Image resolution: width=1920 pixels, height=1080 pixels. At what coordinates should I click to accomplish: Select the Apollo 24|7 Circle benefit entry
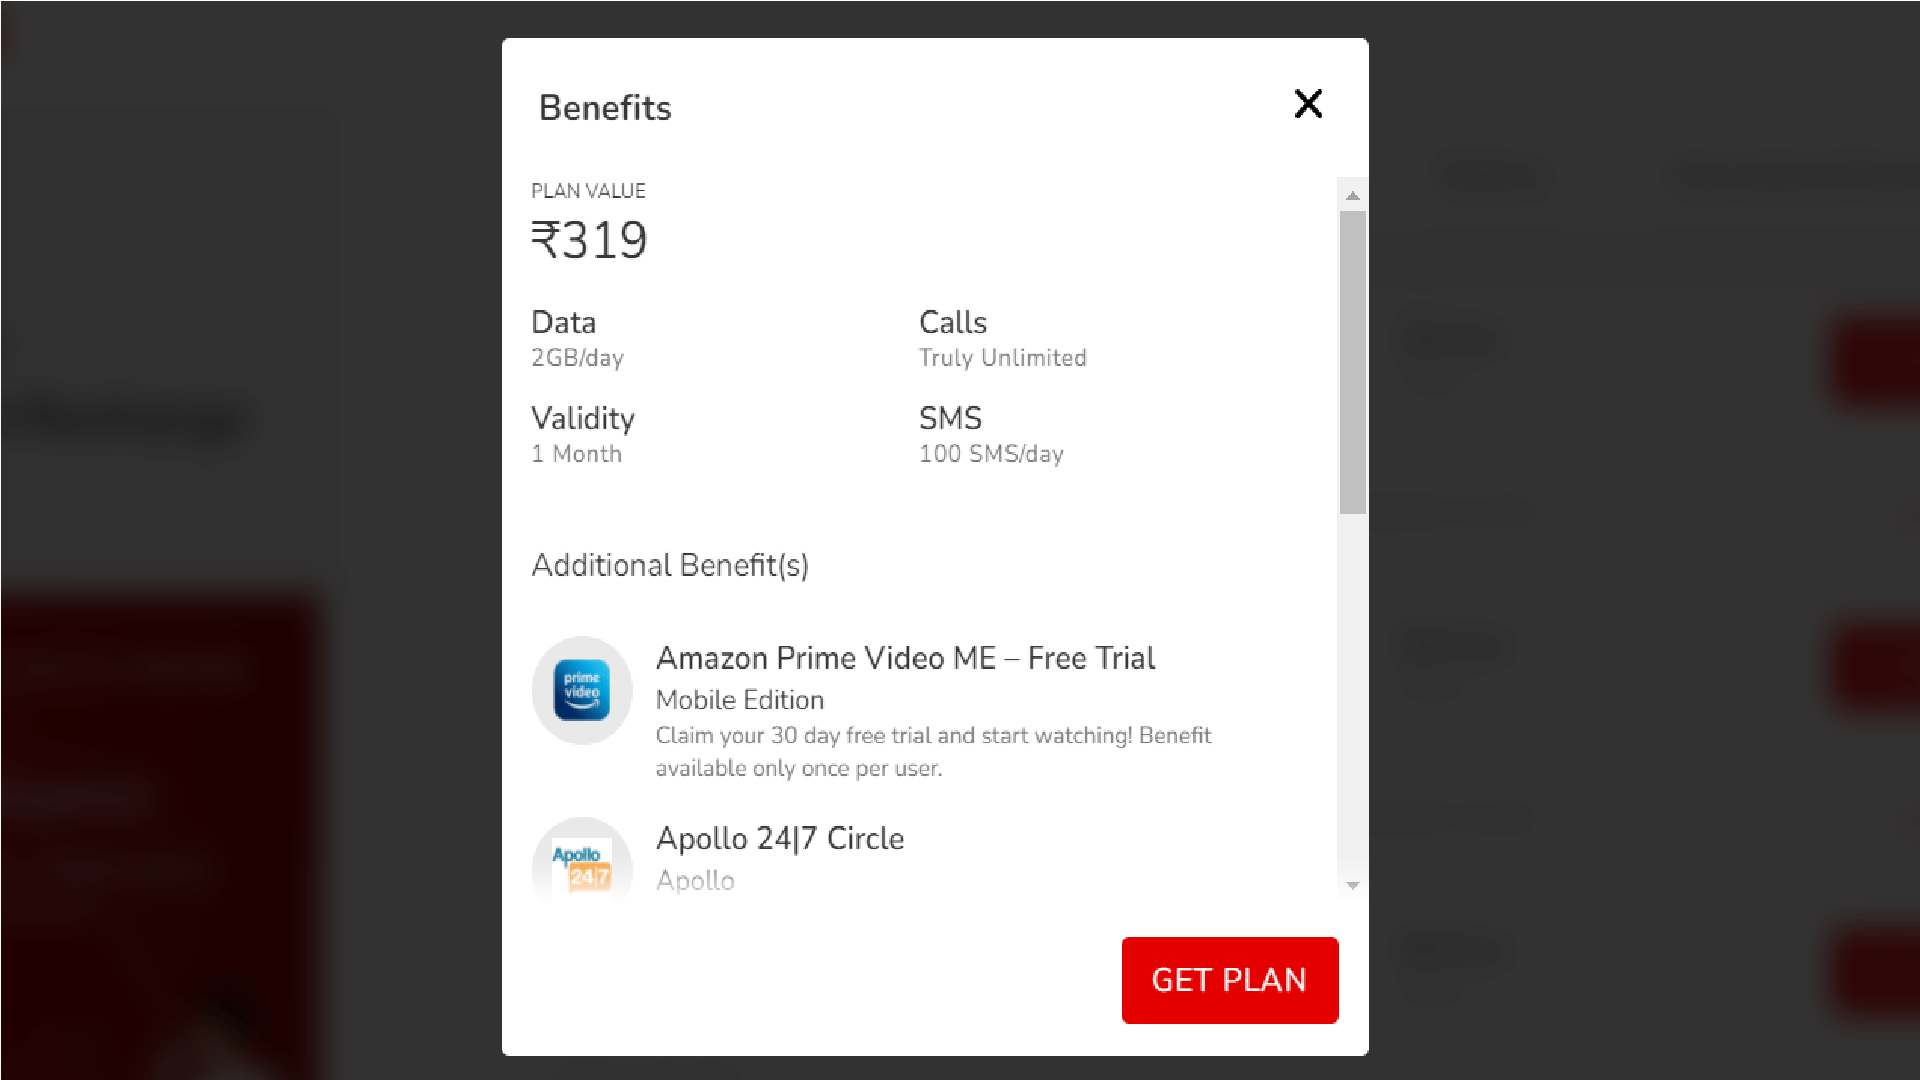coord(780,839)
